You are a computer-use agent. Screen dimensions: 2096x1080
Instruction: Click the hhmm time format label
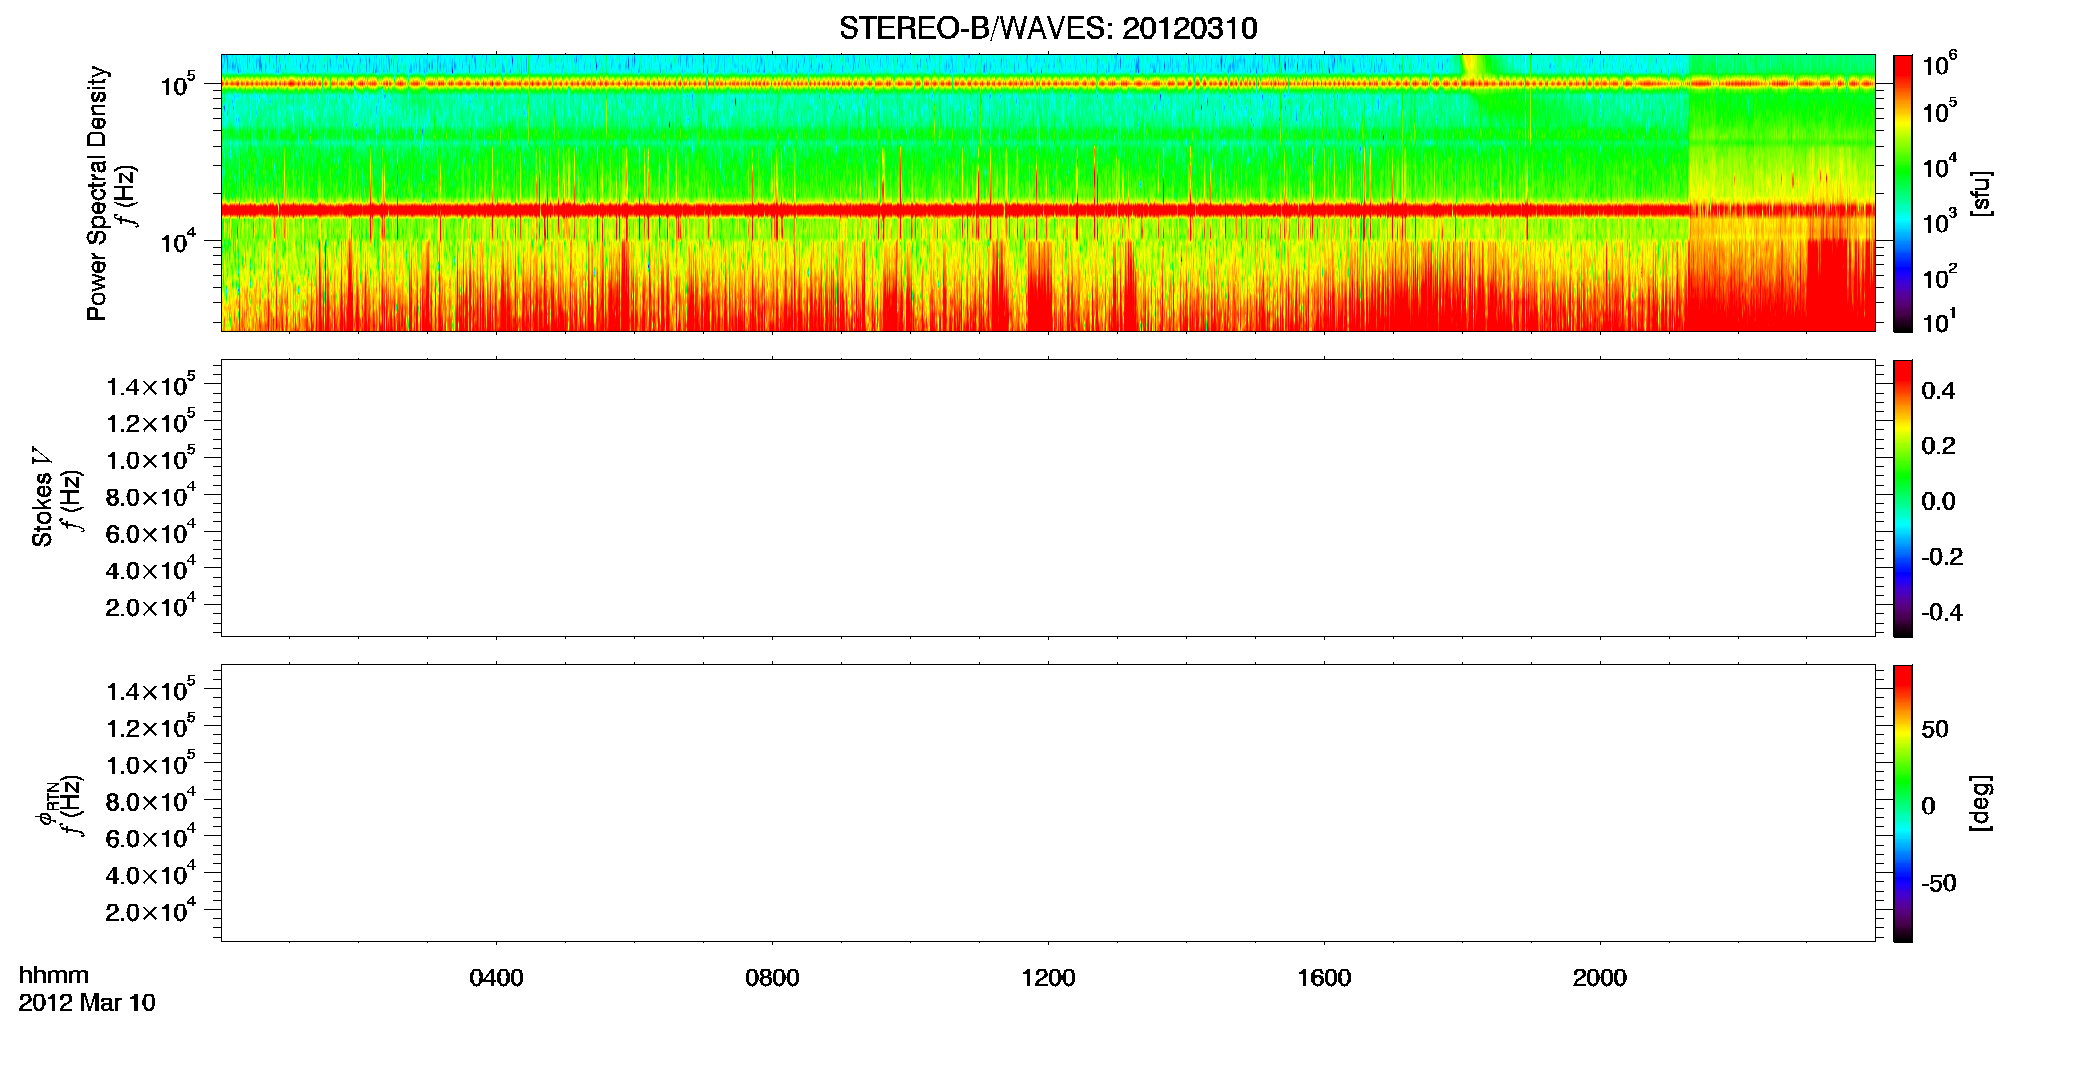tap(54, 975)
